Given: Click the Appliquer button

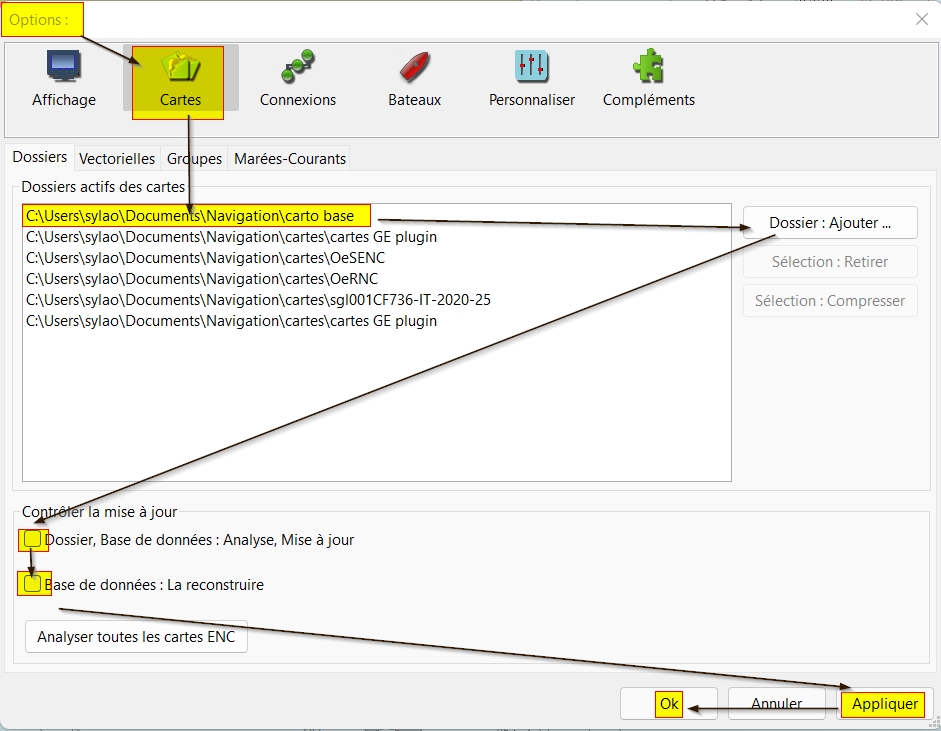Looking at the screenshot, I should pos(885,703).
